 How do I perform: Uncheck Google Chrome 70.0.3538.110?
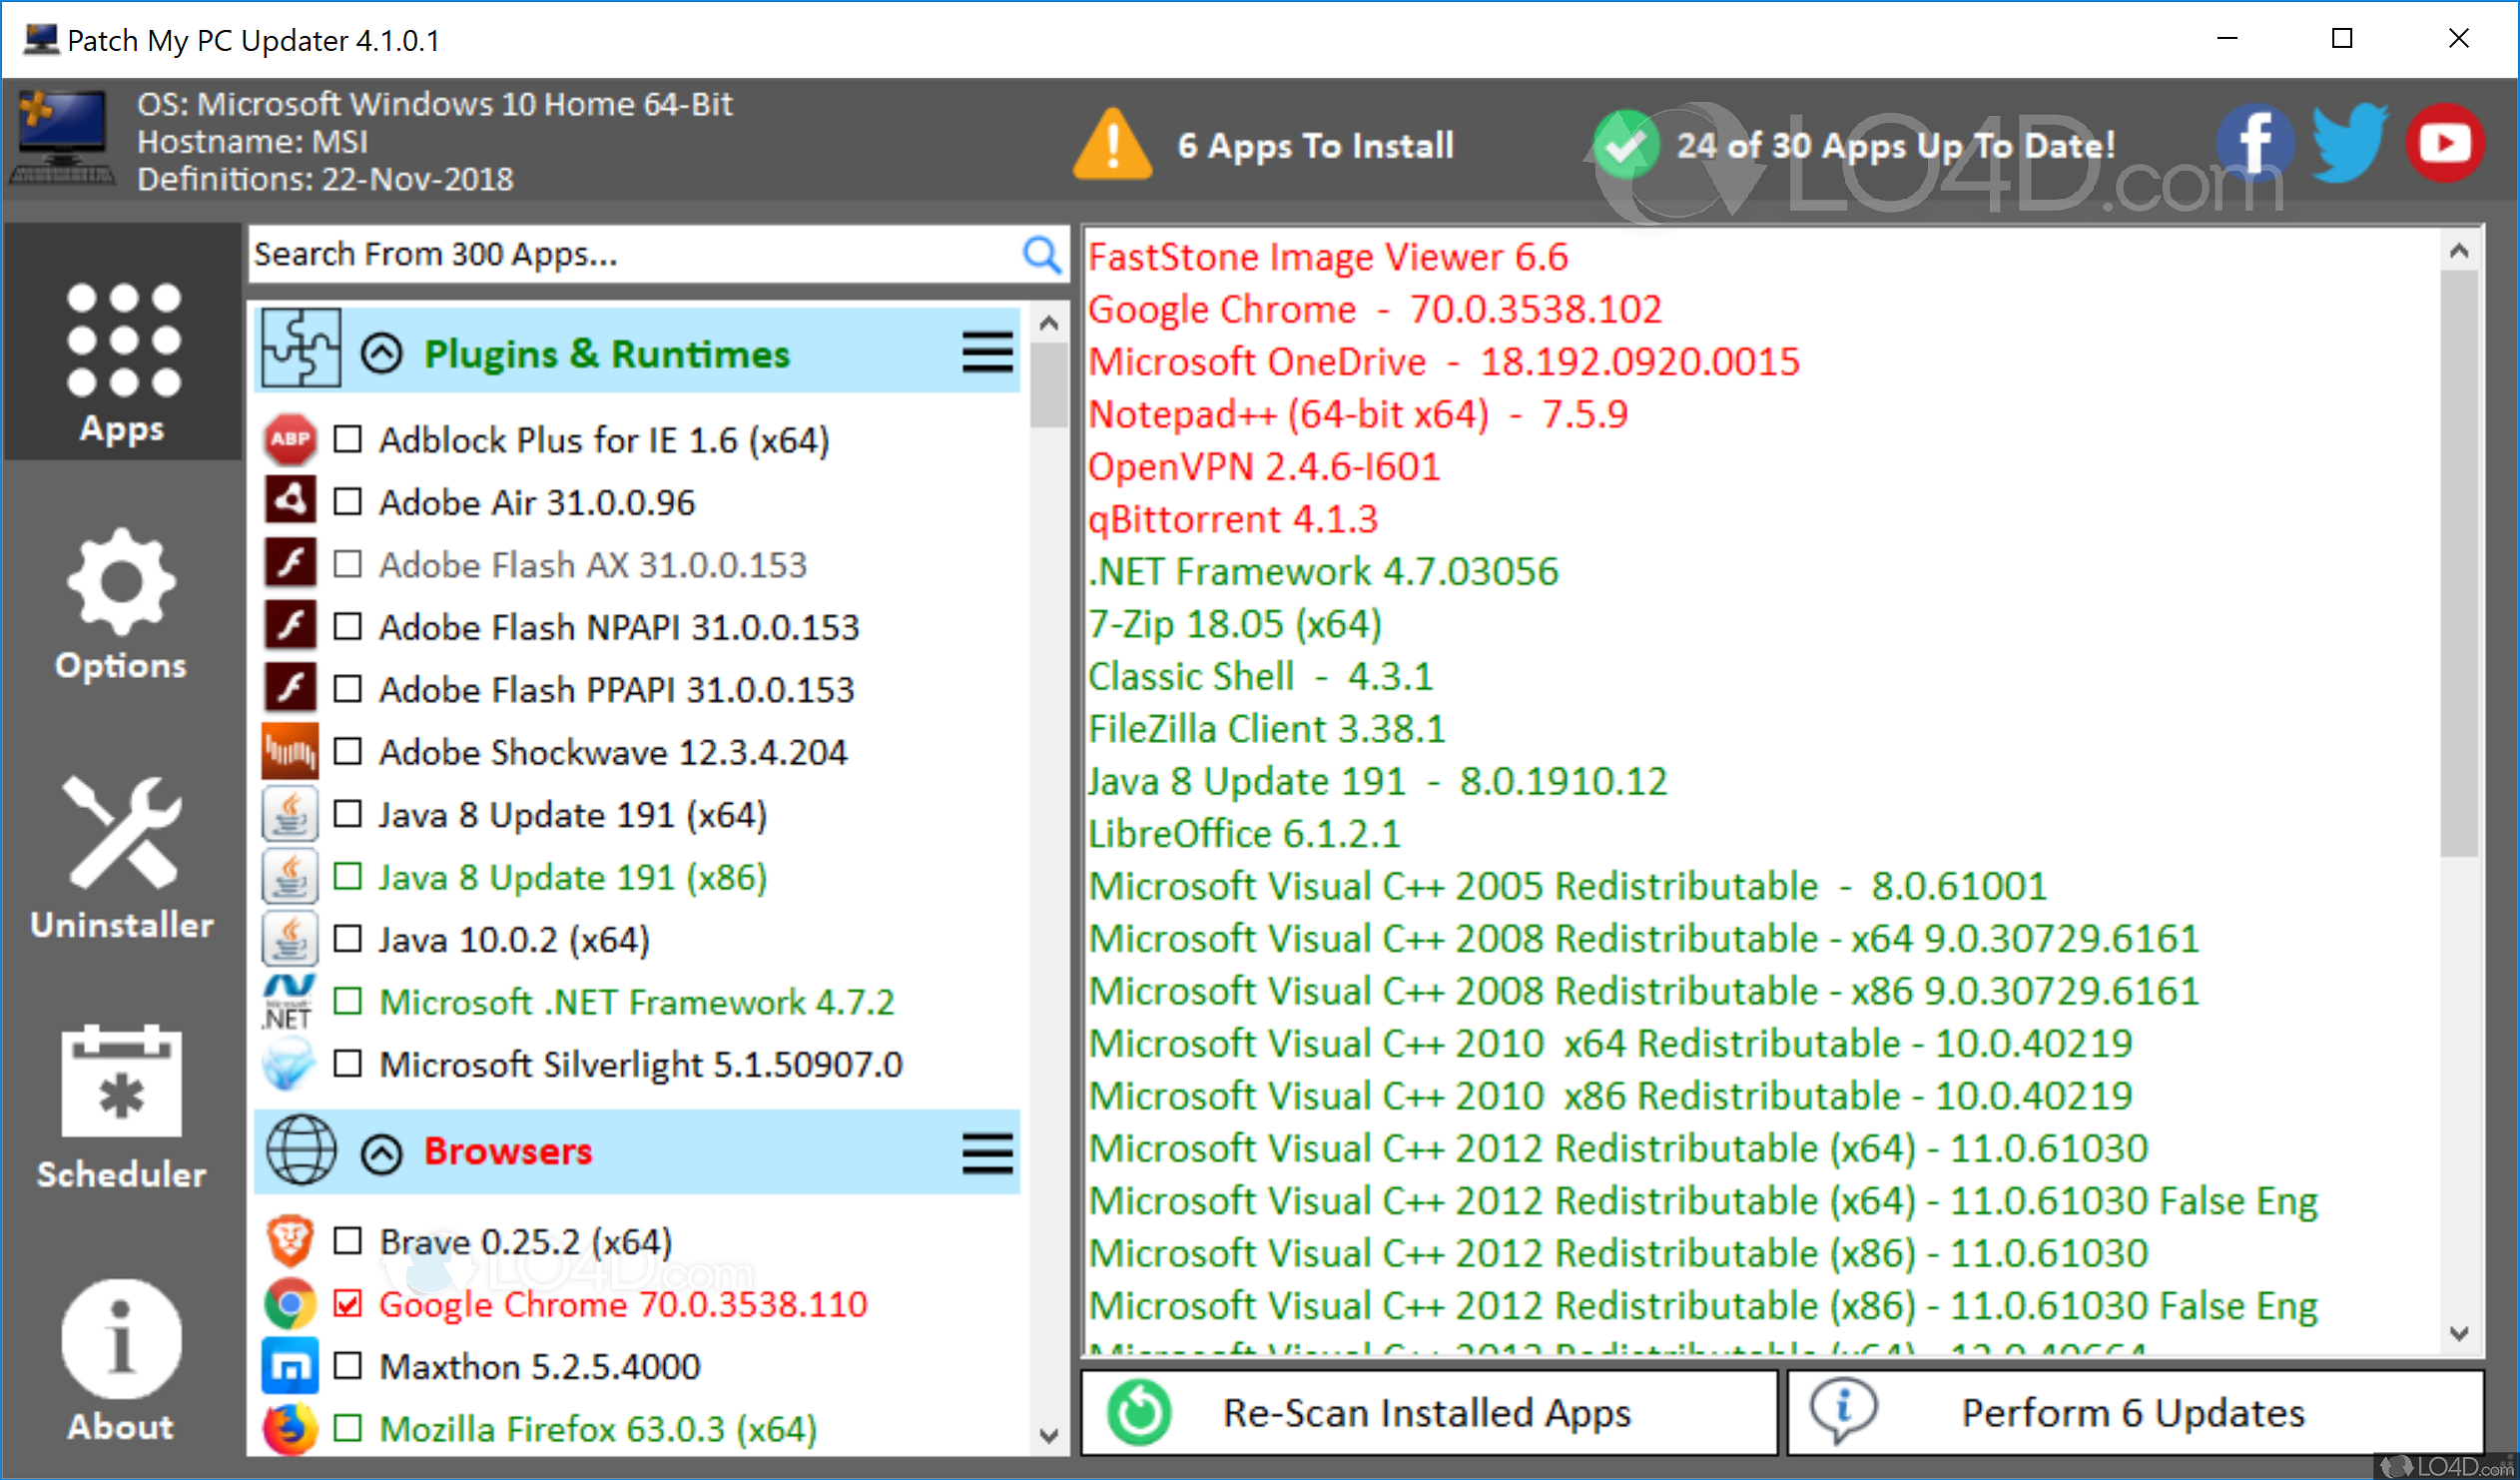click(347, 1304)
